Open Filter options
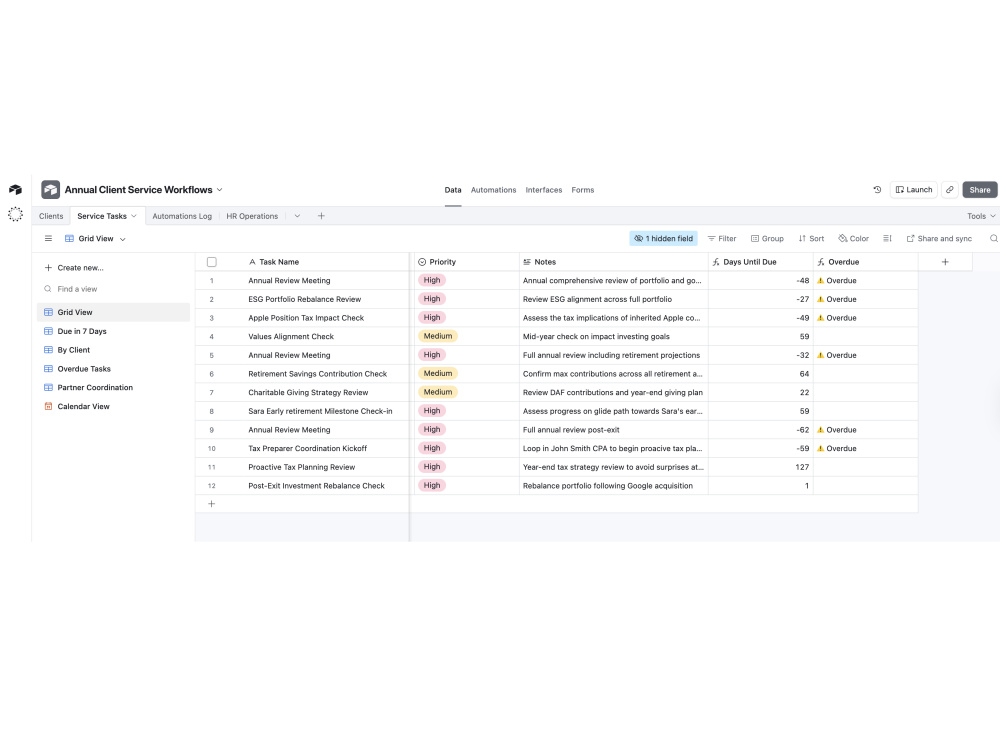This screenshot has width=1000, height=750. 722,239
